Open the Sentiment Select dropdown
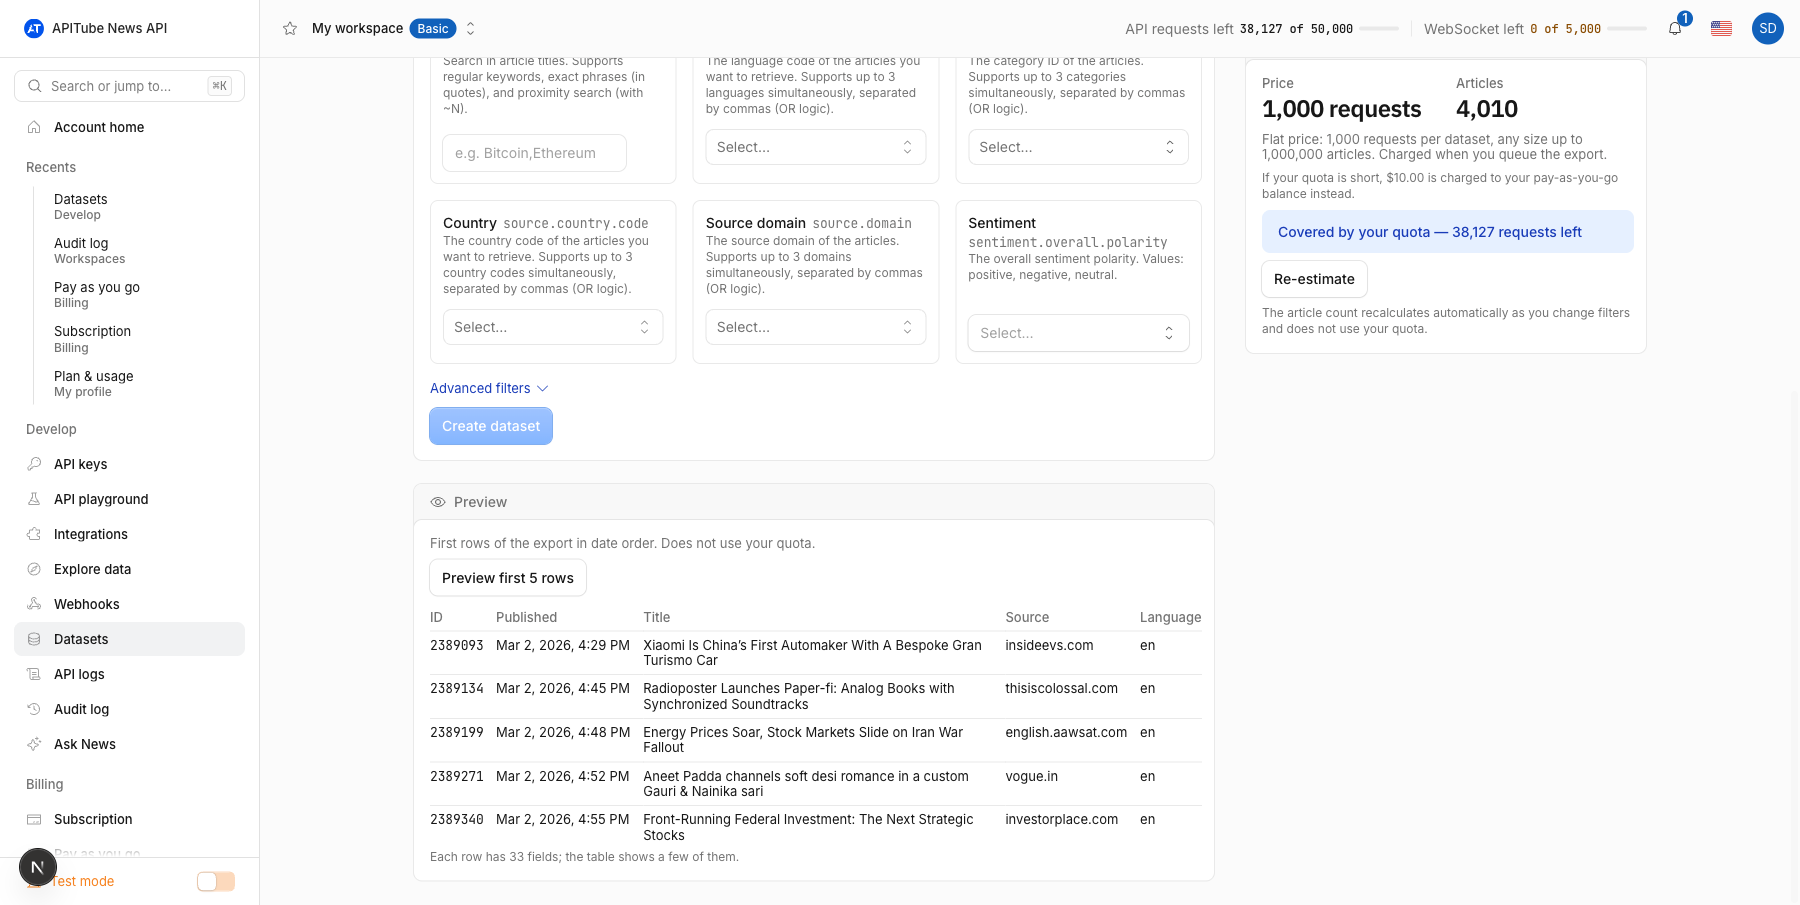This screenshot has height=905, width=1800. point(1078,333)
